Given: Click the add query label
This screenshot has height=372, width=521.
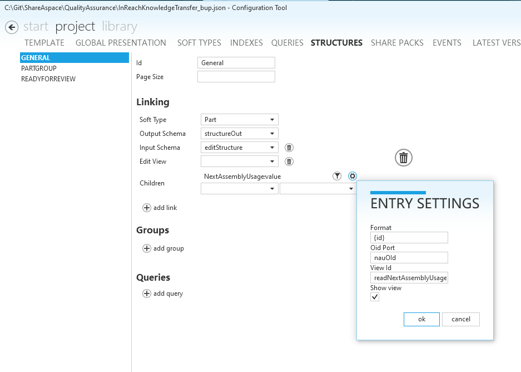Looking at the screenshot, I should 168,293.
